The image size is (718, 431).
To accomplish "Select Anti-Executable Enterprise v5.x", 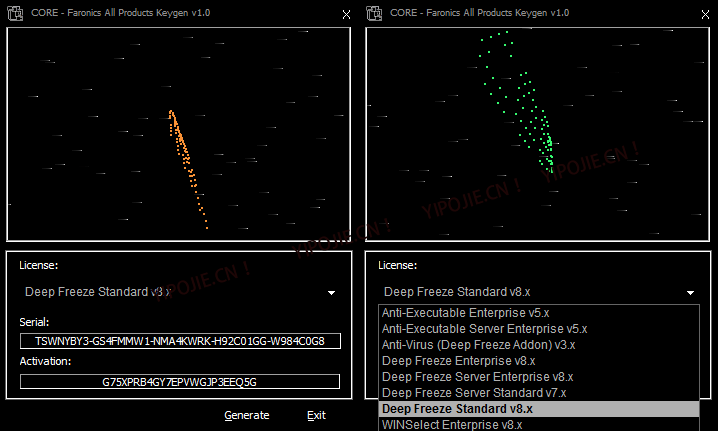I will coord(539,313).
